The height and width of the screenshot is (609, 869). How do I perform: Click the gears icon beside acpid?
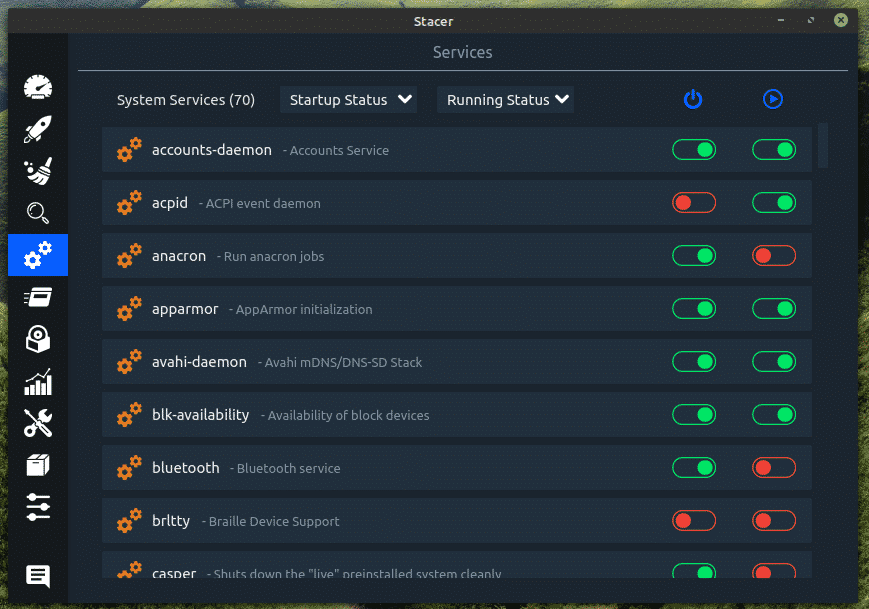pyautogui.click(x=129, y=203)
